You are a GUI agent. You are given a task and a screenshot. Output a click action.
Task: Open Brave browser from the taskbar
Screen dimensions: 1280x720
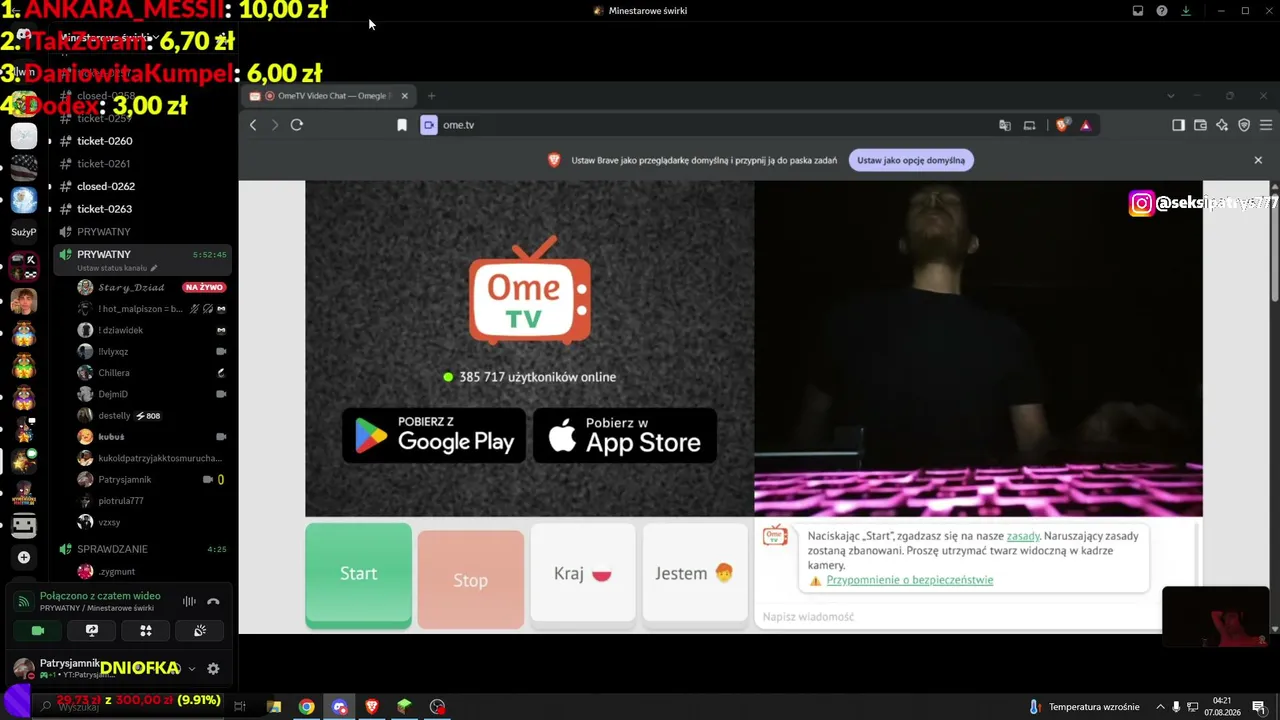coord(372,707)
